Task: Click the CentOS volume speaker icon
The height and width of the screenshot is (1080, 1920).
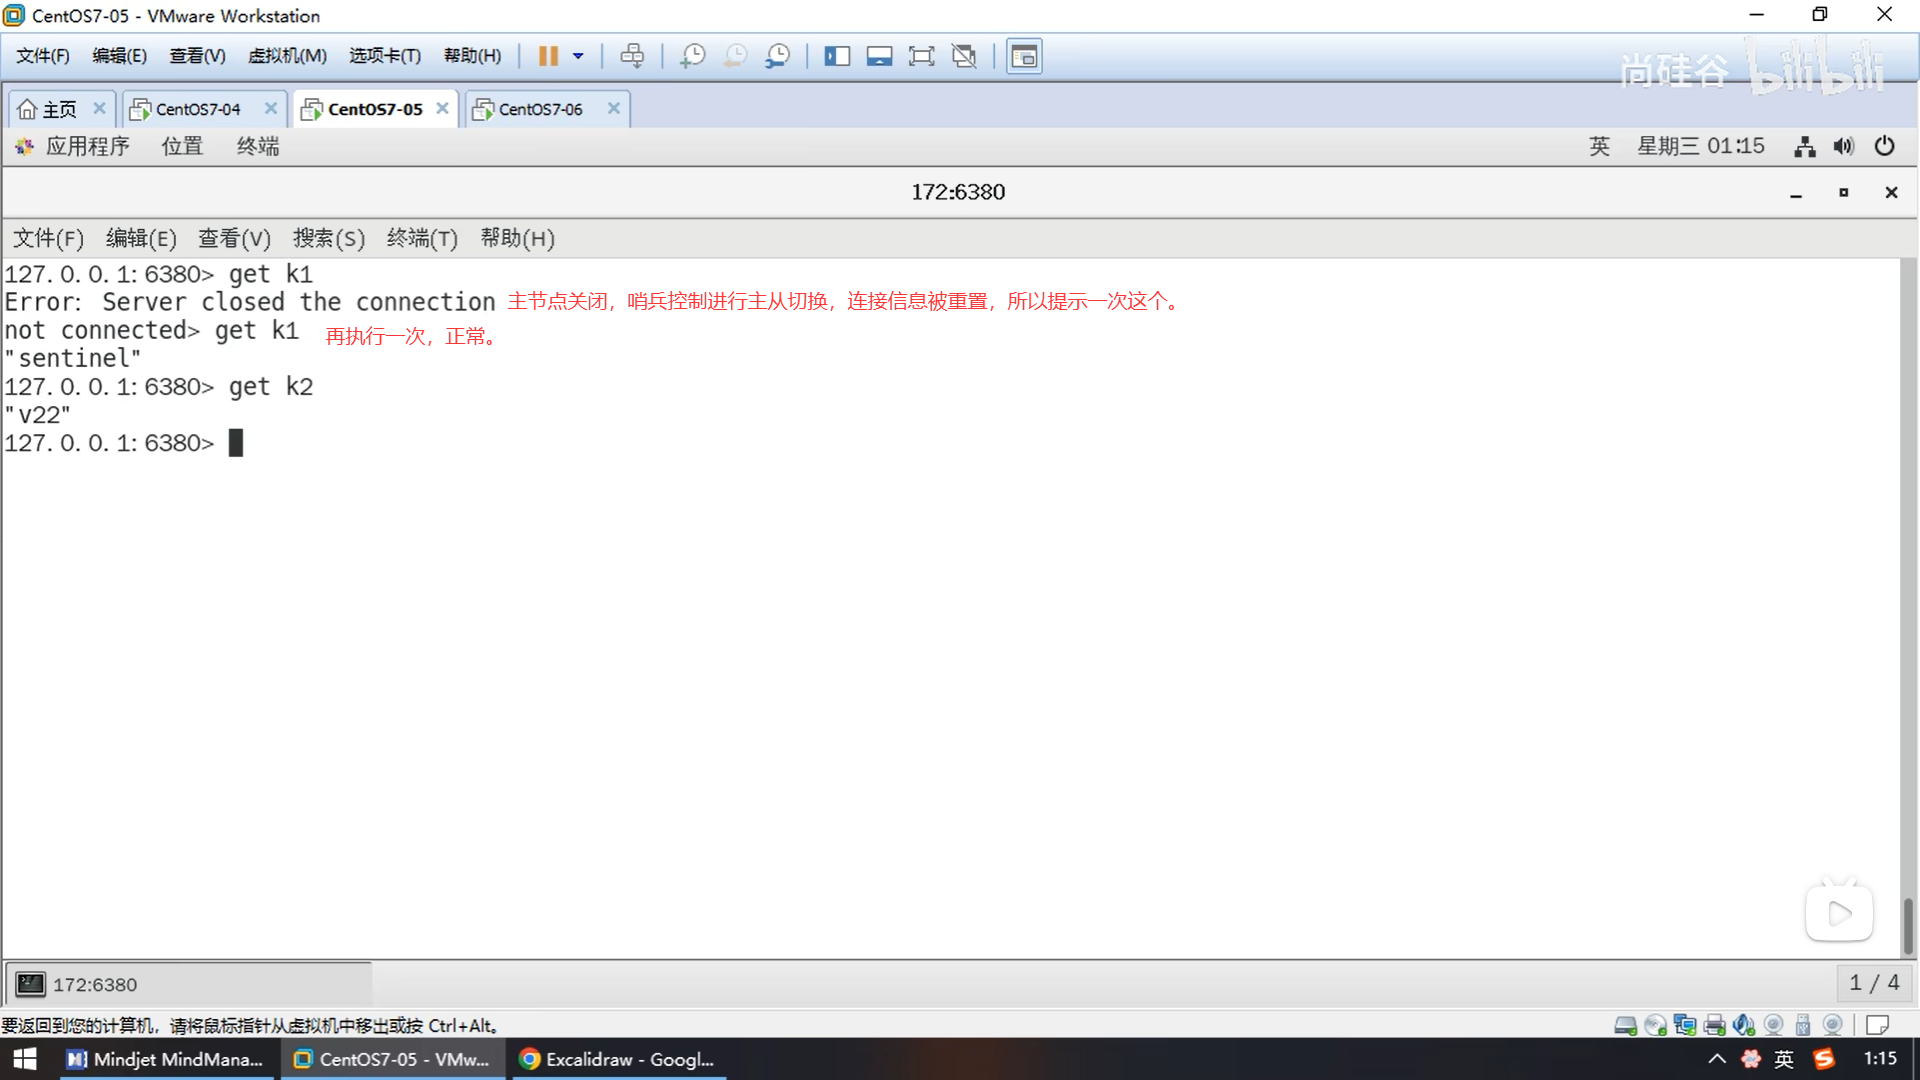Action: point(1843,146)
